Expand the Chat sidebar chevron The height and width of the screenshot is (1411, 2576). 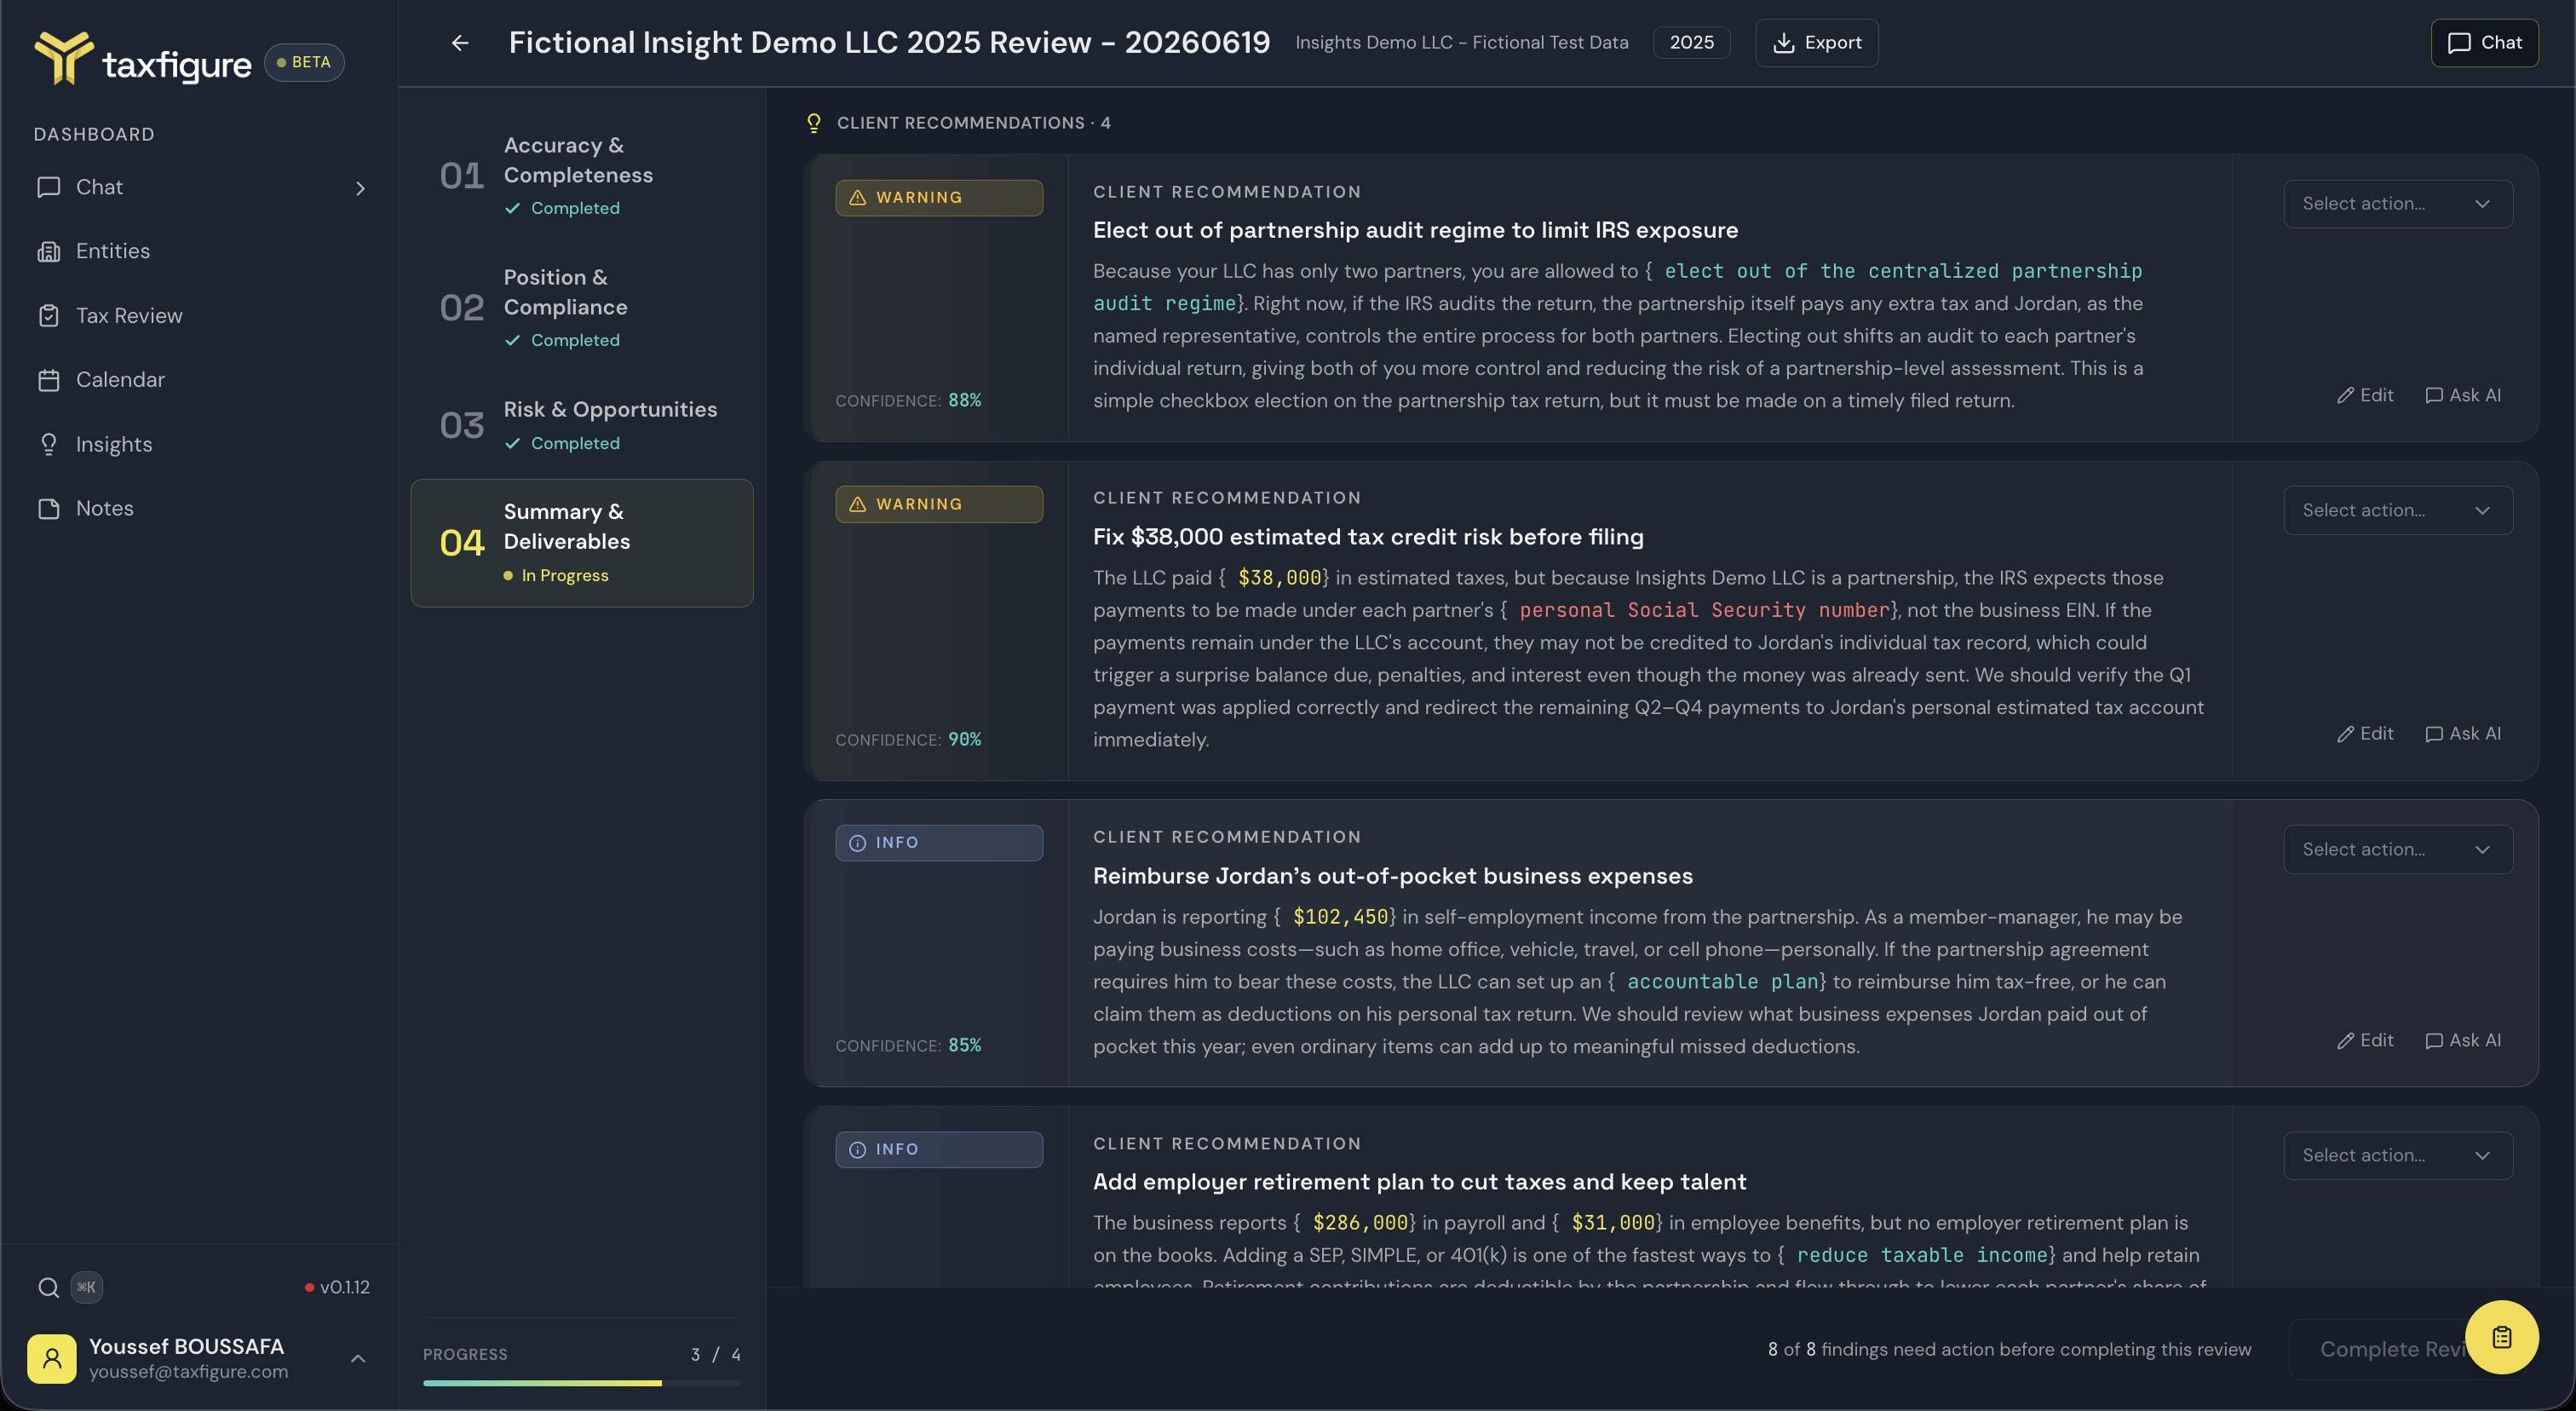tap(360, 188)
